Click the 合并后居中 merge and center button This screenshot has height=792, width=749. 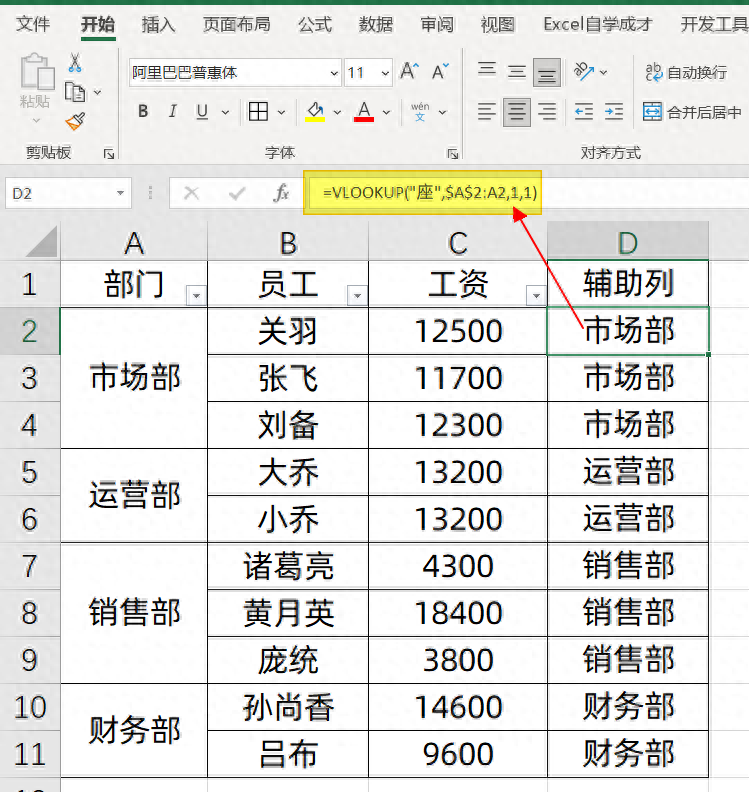(692, 112)
